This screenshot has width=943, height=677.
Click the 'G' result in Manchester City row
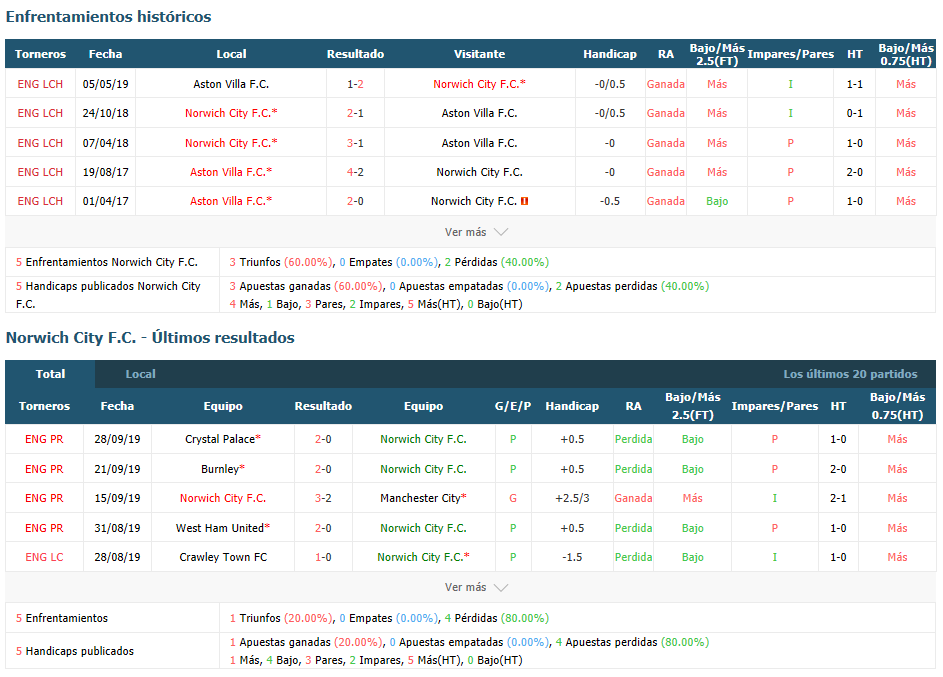click(x=513, y=498)
